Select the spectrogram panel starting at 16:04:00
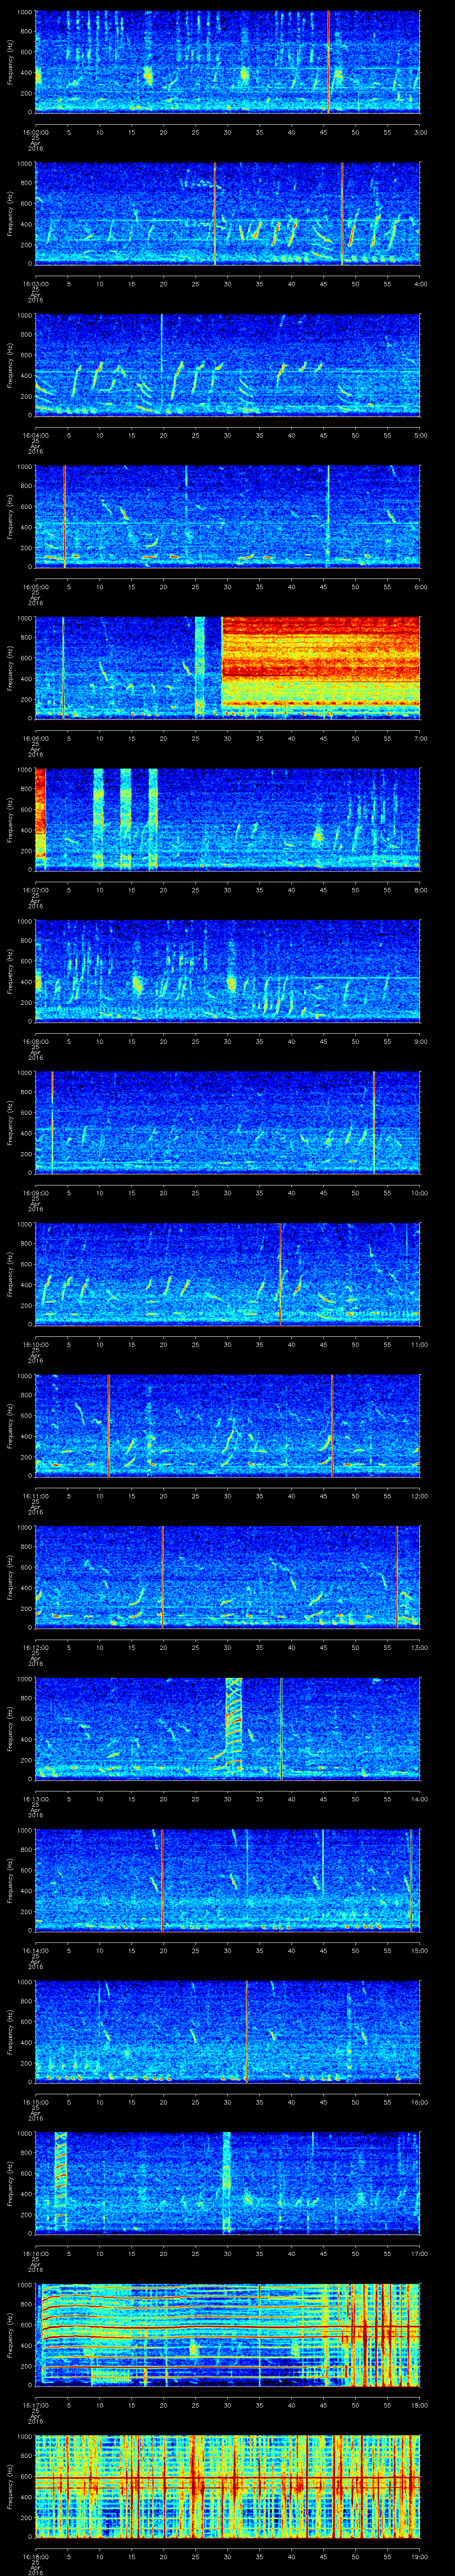455x2576 pixels. coord(227,364)
